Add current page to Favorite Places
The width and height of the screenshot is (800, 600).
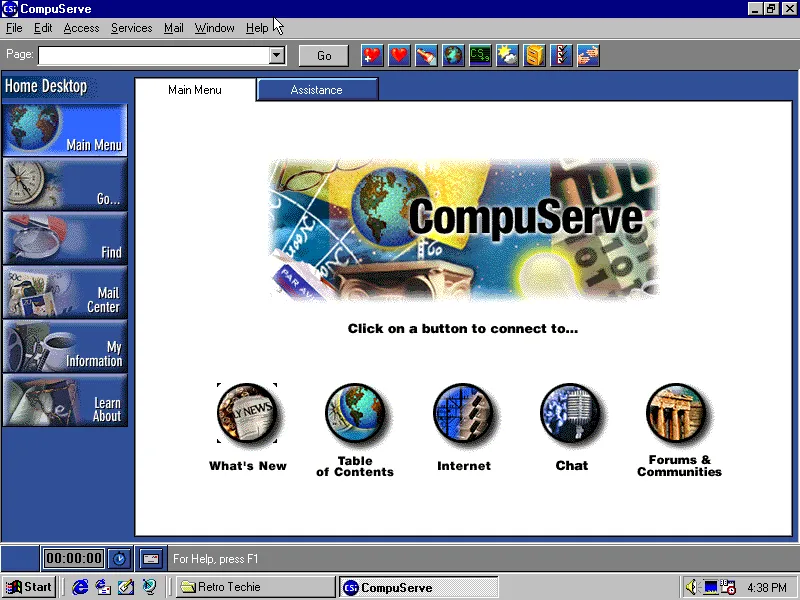[x=371, y=55]
